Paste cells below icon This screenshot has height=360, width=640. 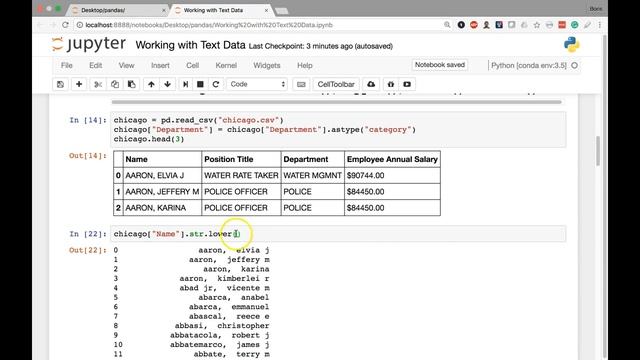(x=131, y=84)
